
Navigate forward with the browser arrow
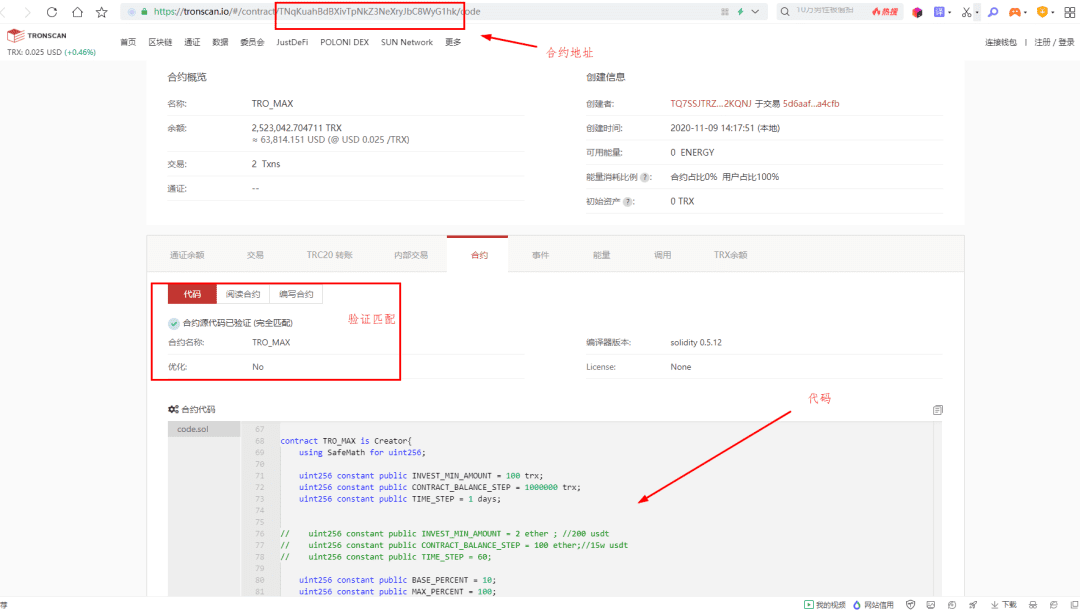click(x=27, y=12)
